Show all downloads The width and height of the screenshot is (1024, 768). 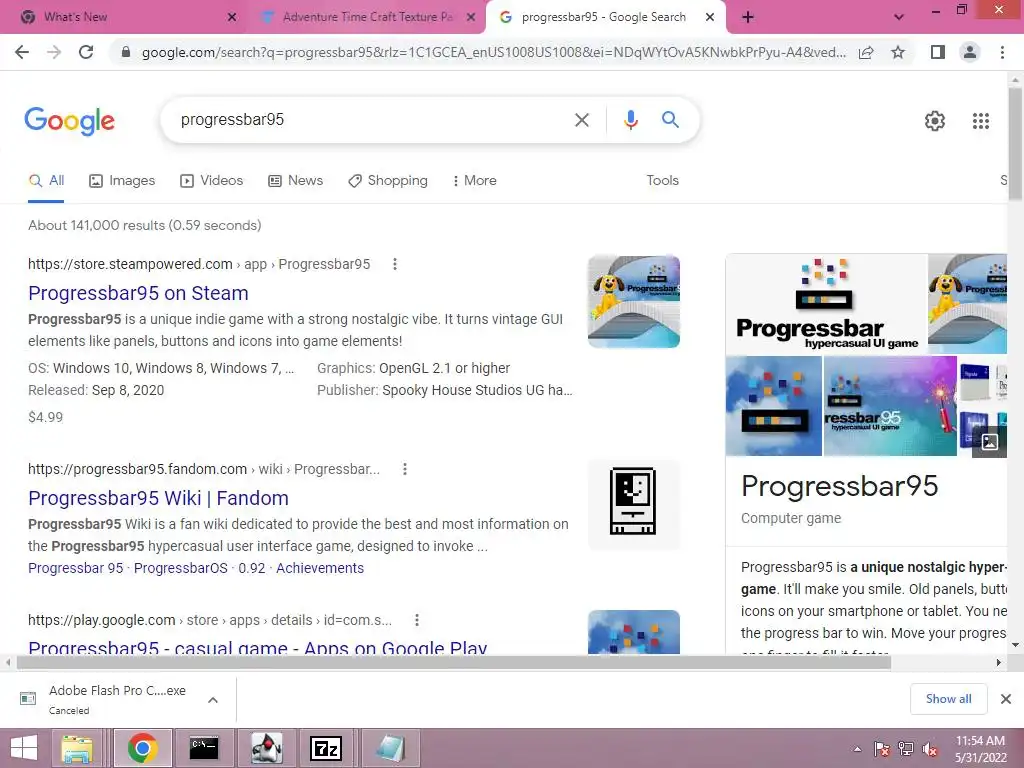point(948,699)
